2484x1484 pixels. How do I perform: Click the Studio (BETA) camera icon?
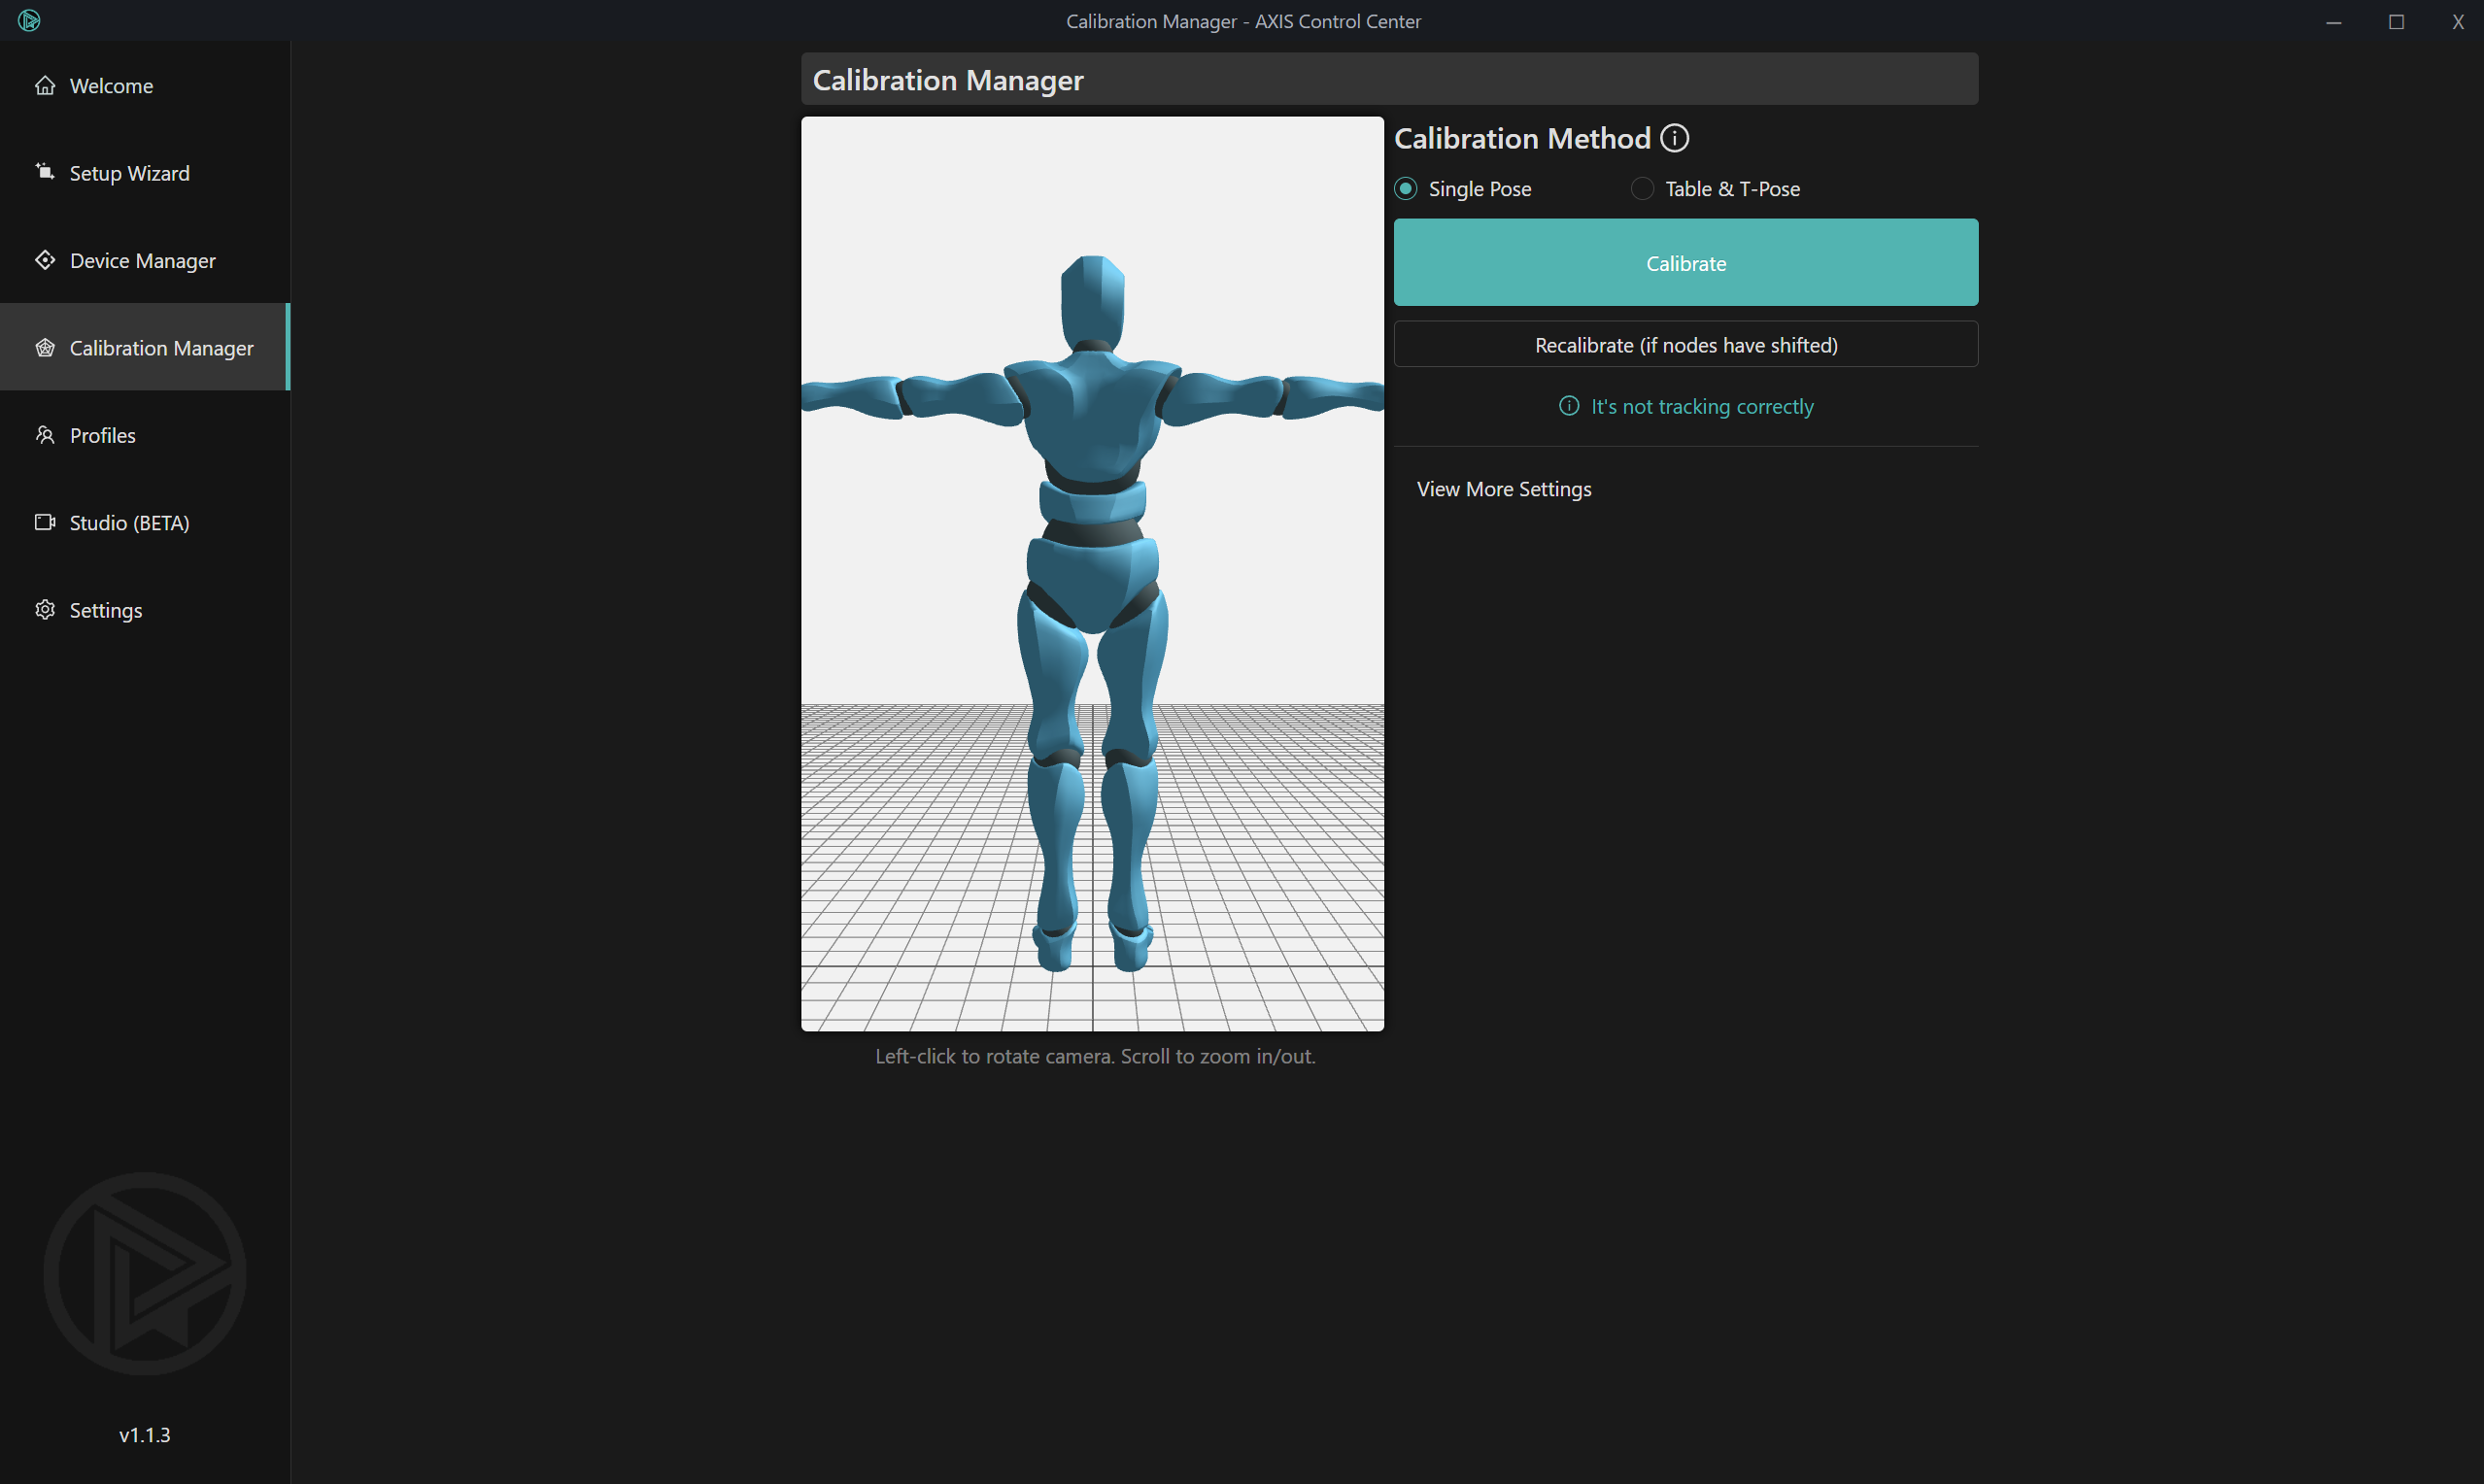(45, 522)
